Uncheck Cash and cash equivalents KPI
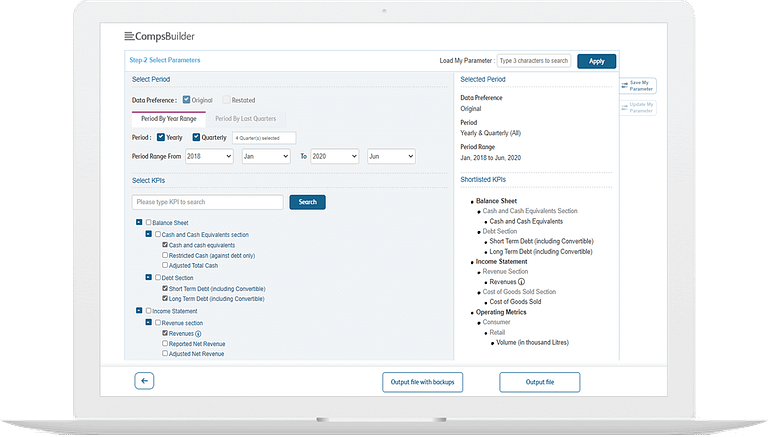 165,244
